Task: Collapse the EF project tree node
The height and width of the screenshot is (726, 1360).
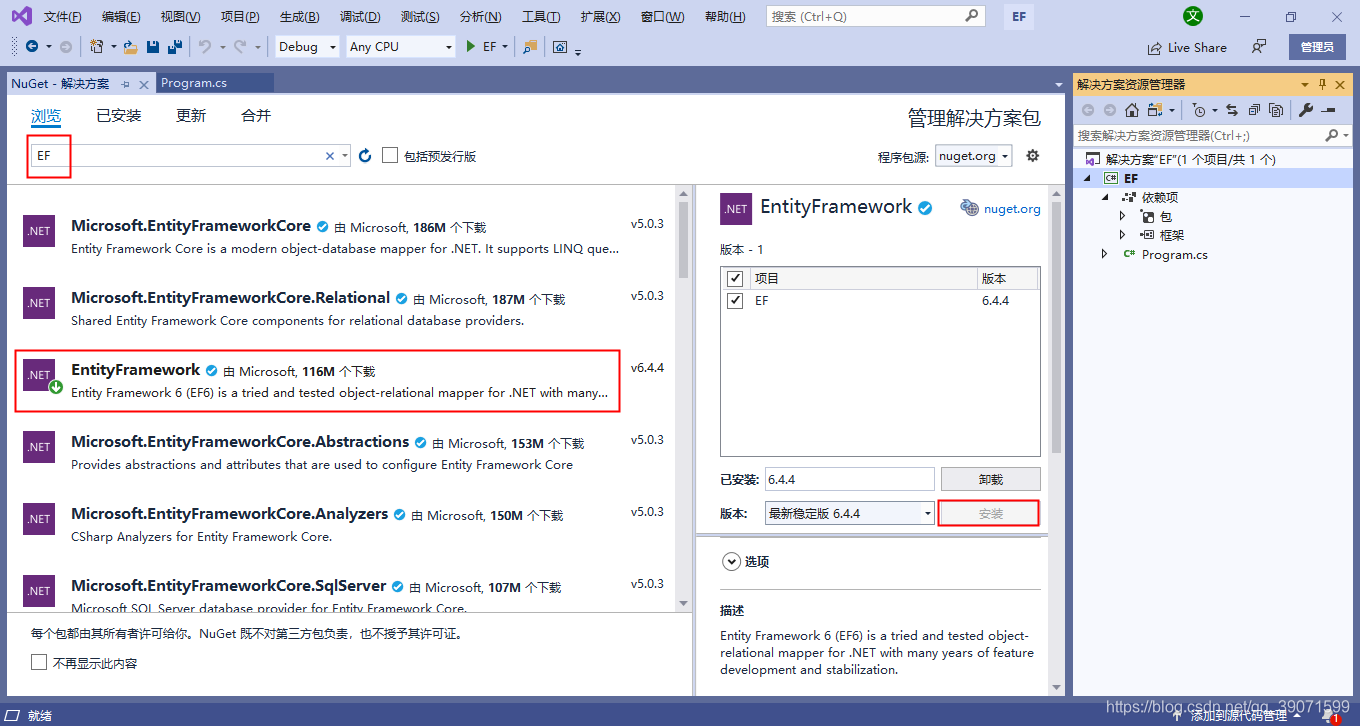Action: coord(1088,178)
